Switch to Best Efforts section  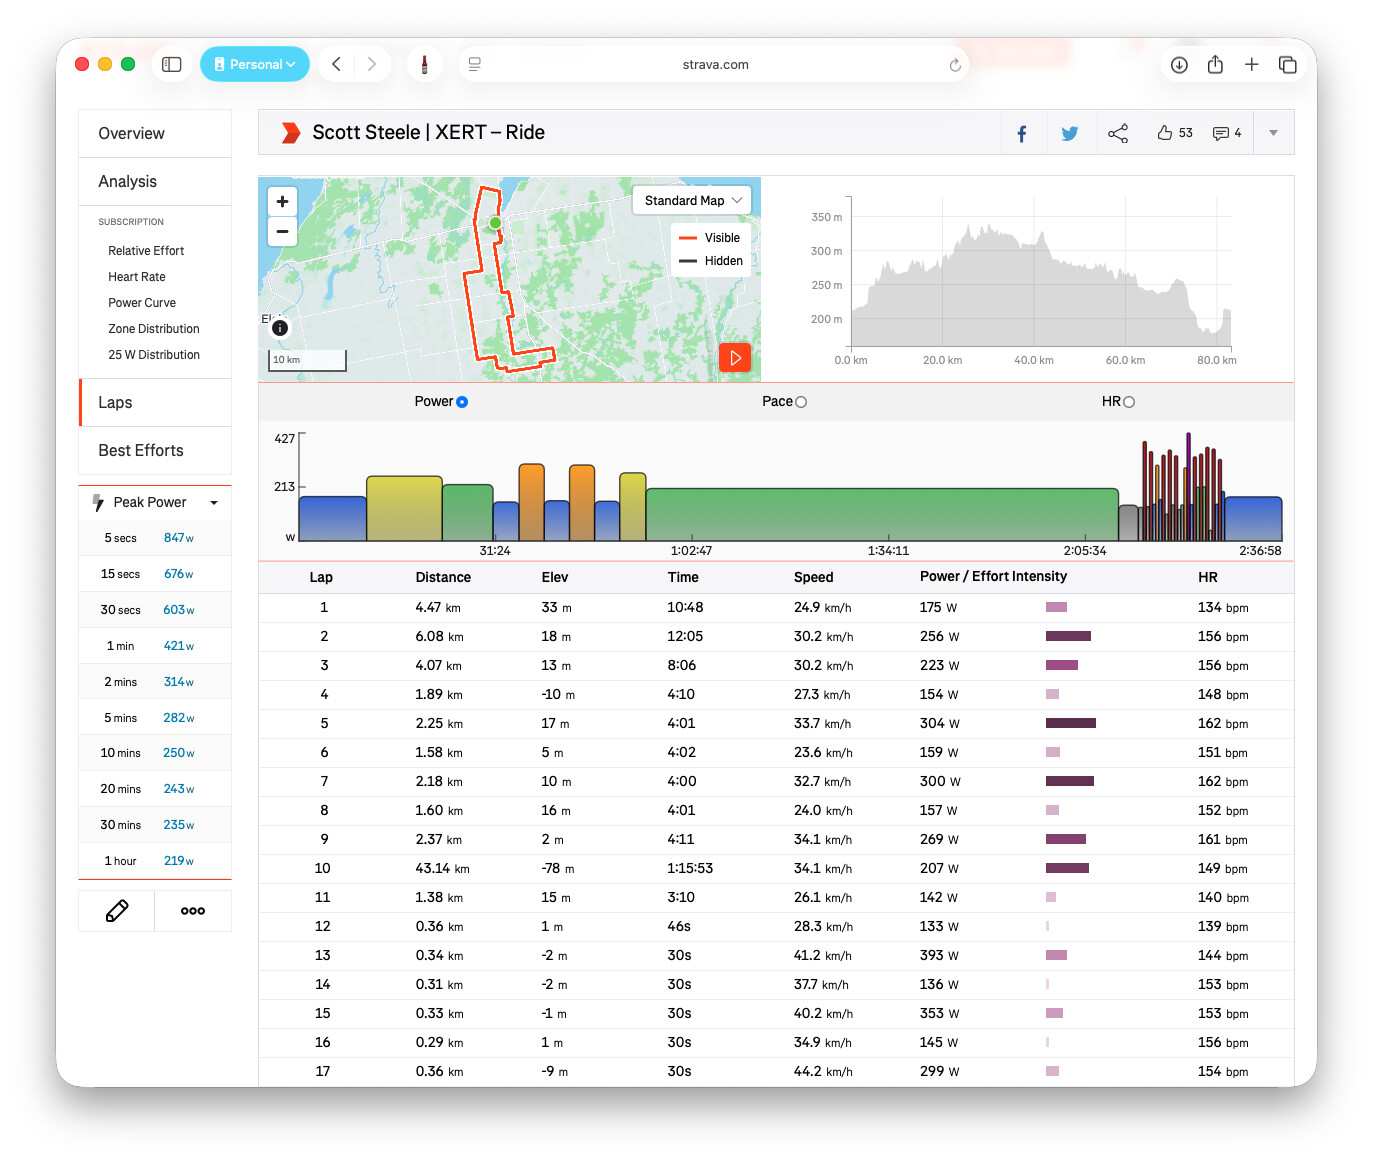pos(141,451)
